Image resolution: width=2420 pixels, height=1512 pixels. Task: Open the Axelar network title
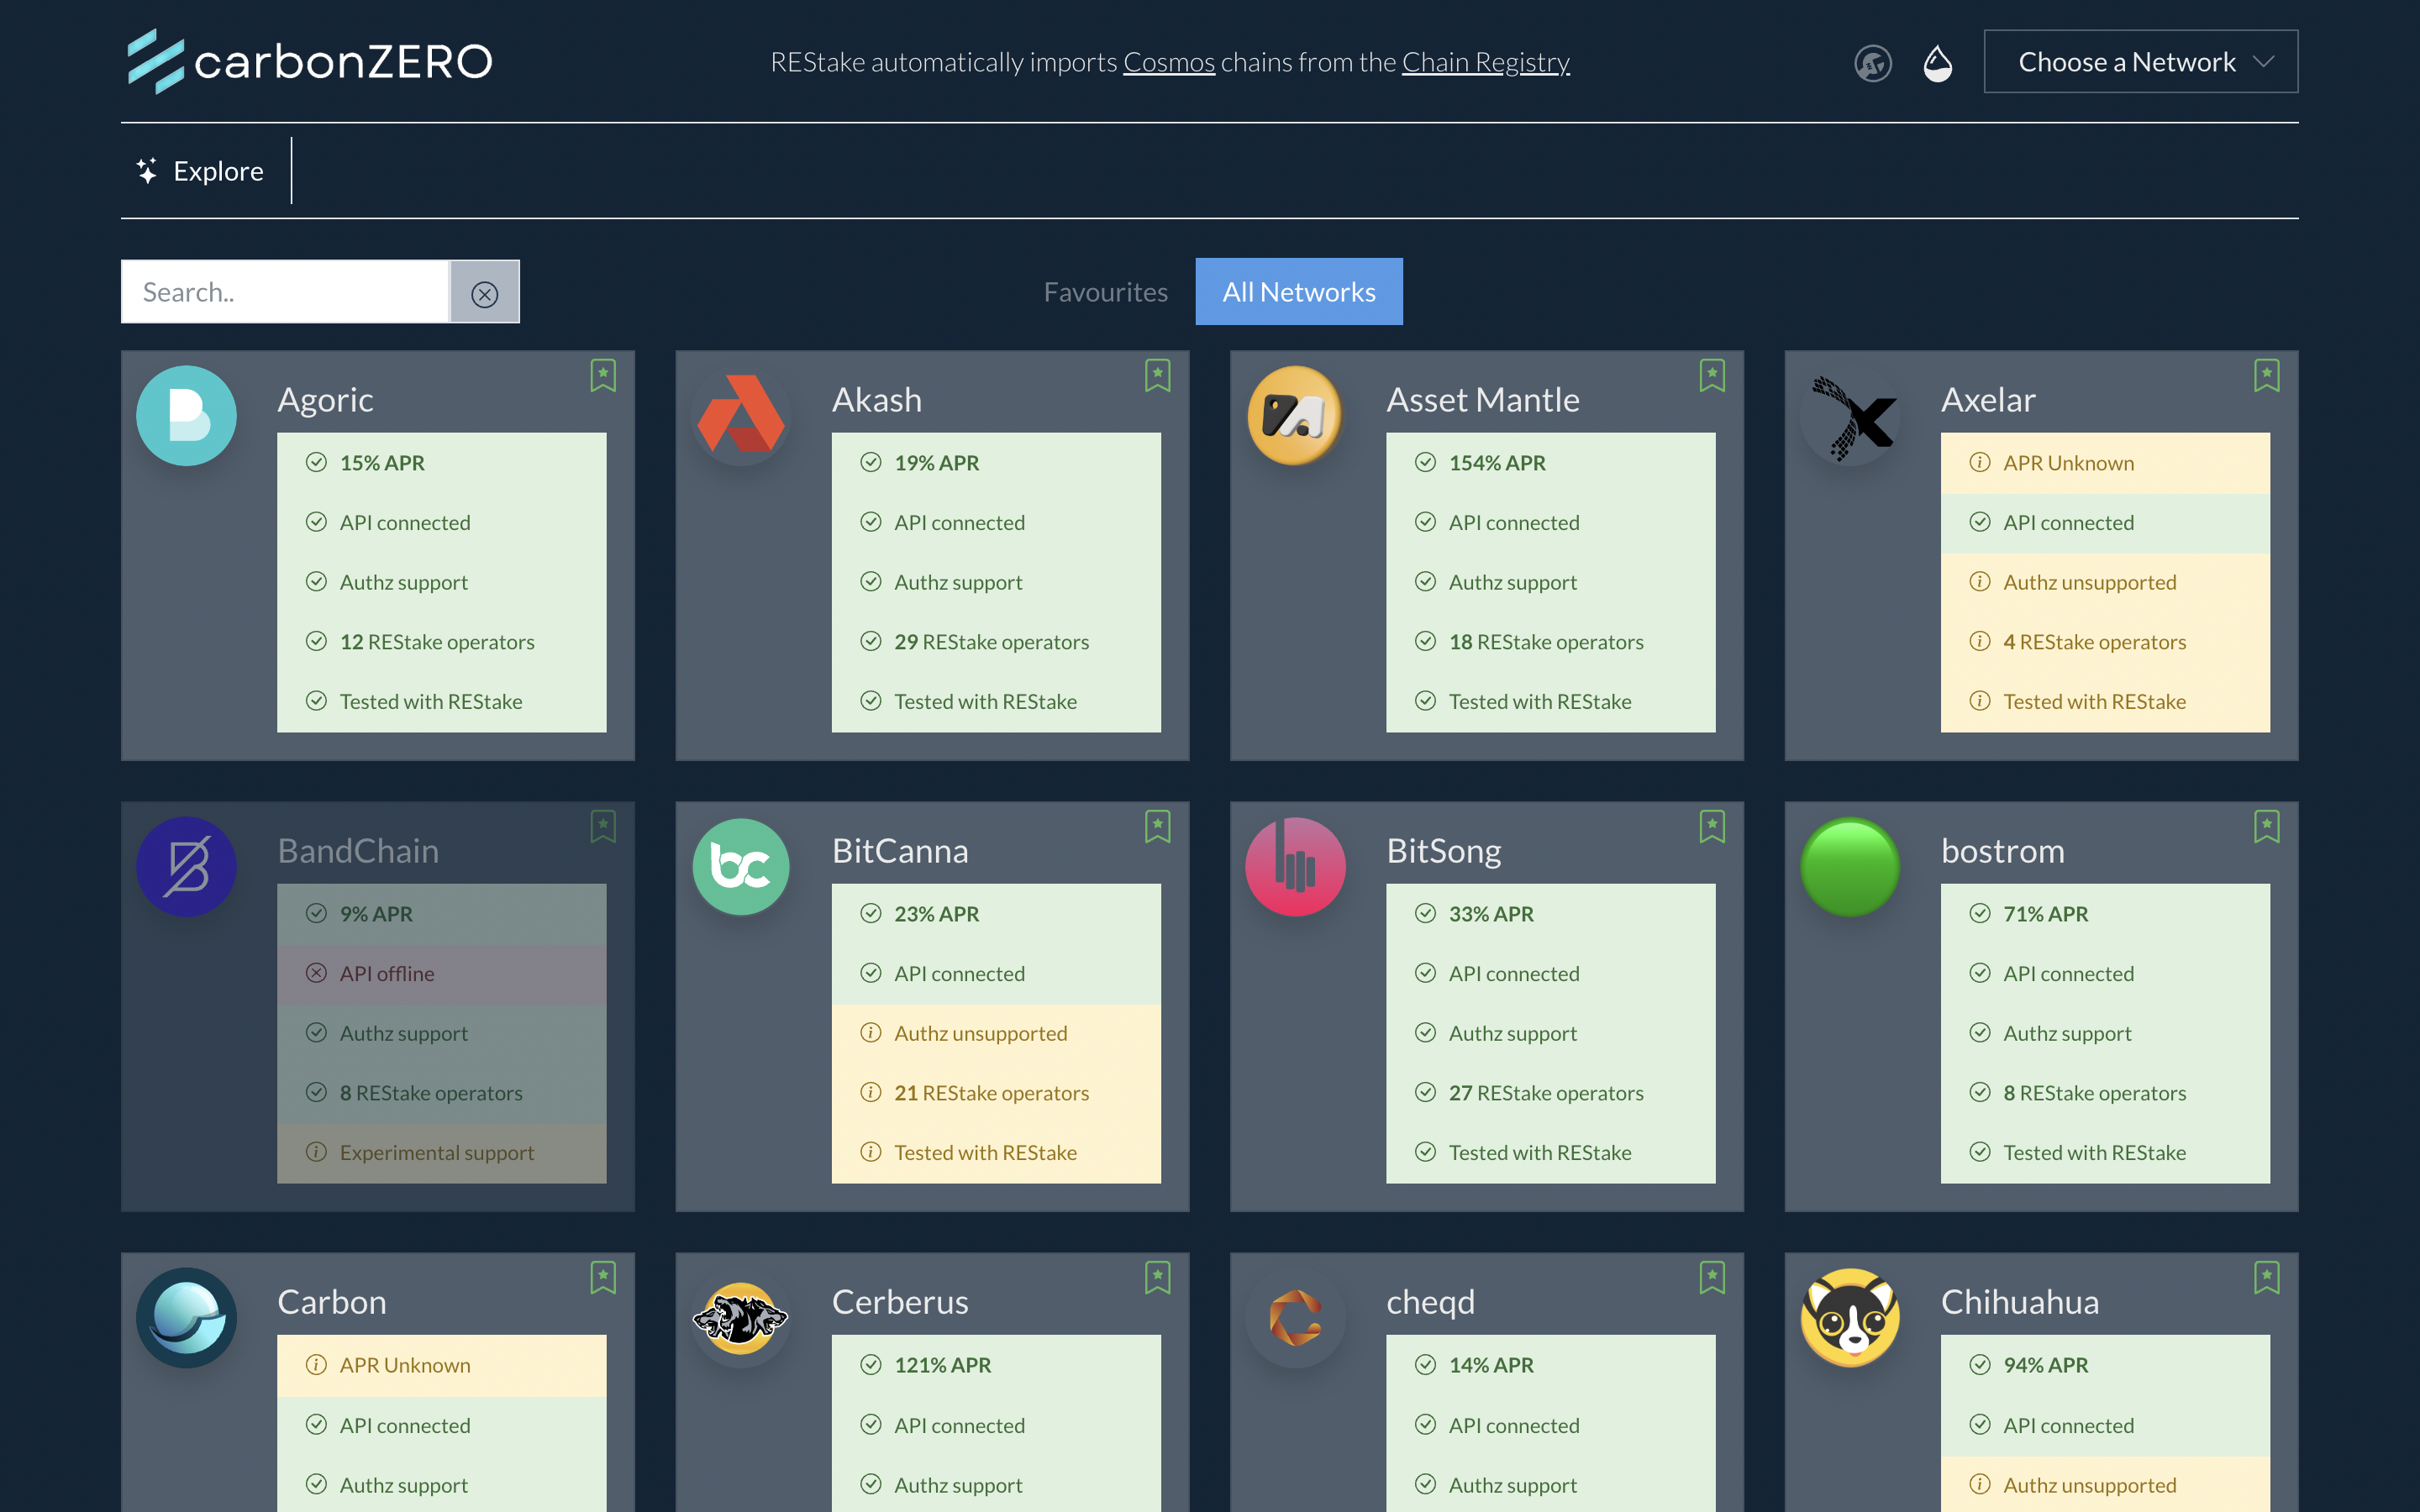[x=1988, y=400]
